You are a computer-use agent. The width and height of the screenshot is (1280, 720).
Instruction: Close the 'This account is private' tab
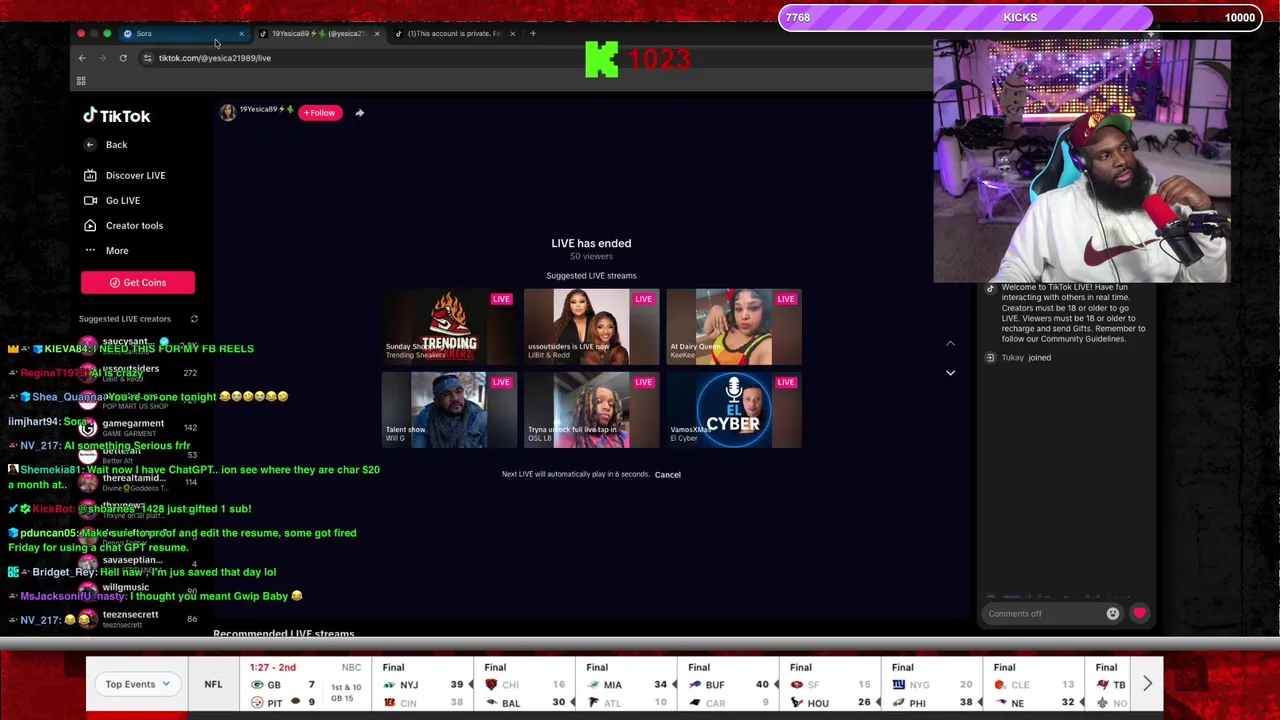[x=512, y=34]
